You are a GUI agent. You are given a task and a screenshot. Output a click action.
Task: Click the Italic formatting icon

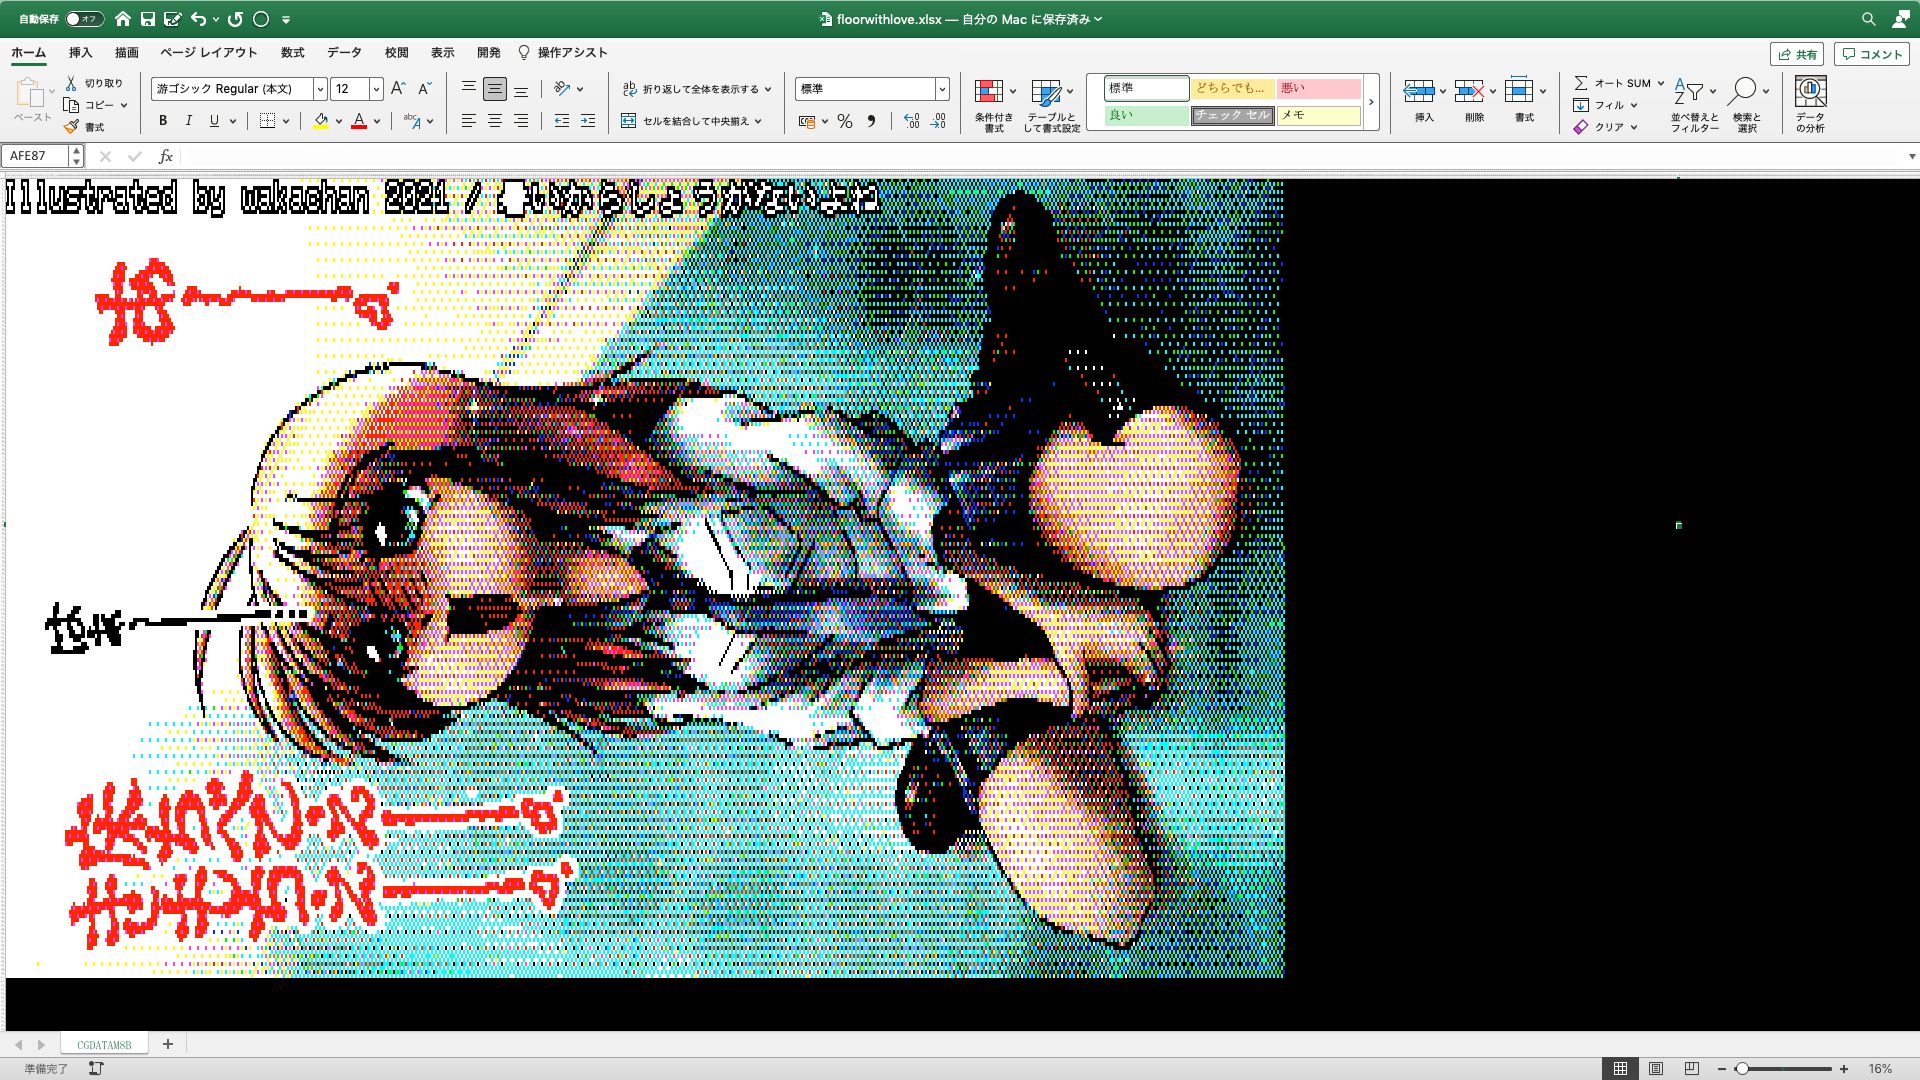(188, 121)
